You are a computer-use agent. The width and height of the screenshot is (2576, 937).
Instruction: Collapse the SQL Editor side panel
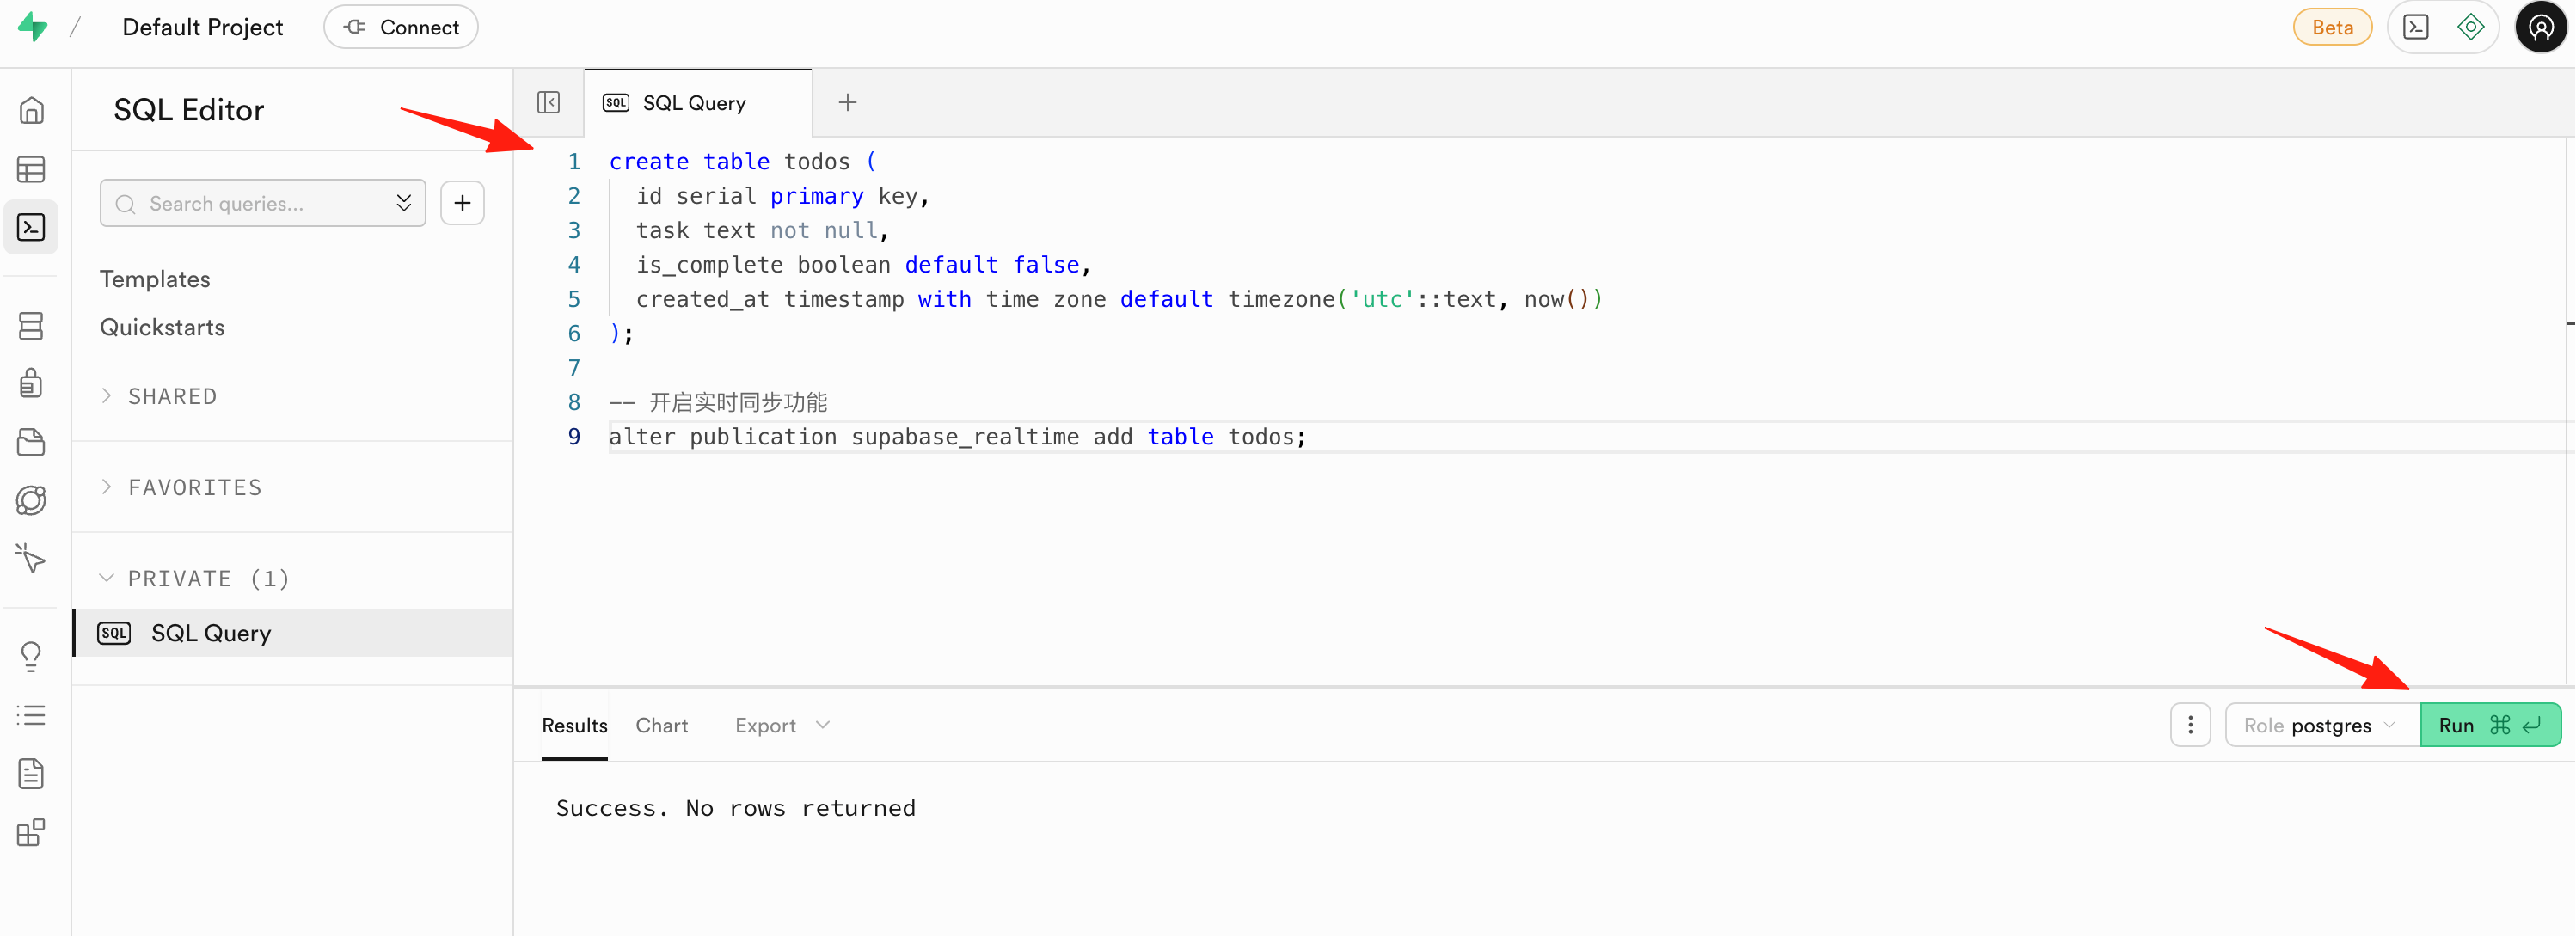tap(548, 102)
